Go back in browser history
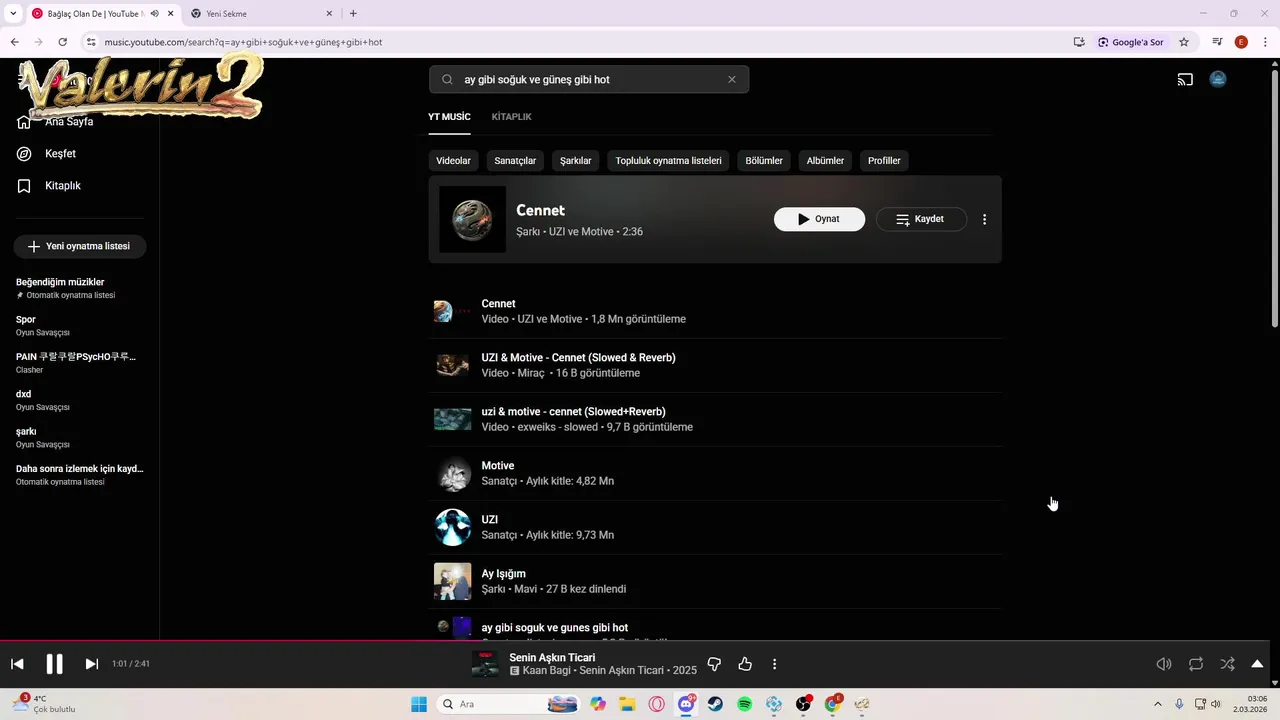Image resolution: width=1280 pixels, height=720 pixels. [14, 42]
